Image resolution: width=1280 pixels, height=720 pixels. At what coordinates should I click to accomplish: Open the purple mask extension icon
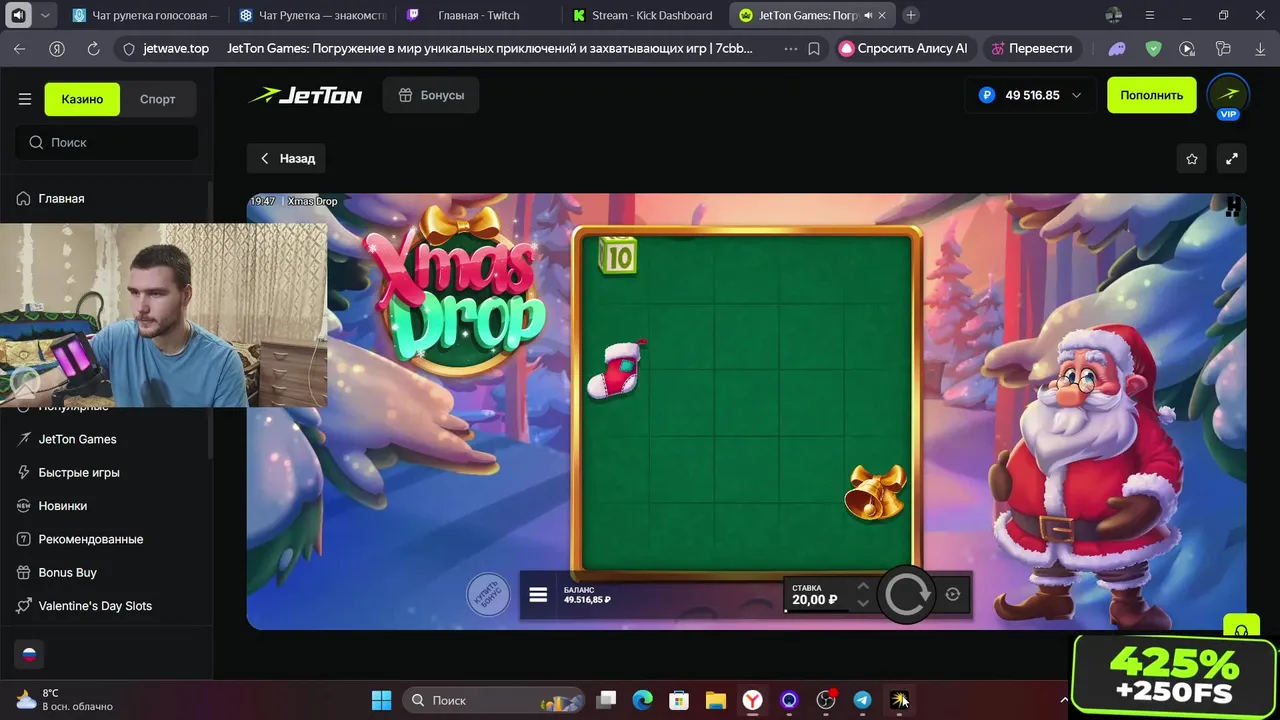point(1117,48)
